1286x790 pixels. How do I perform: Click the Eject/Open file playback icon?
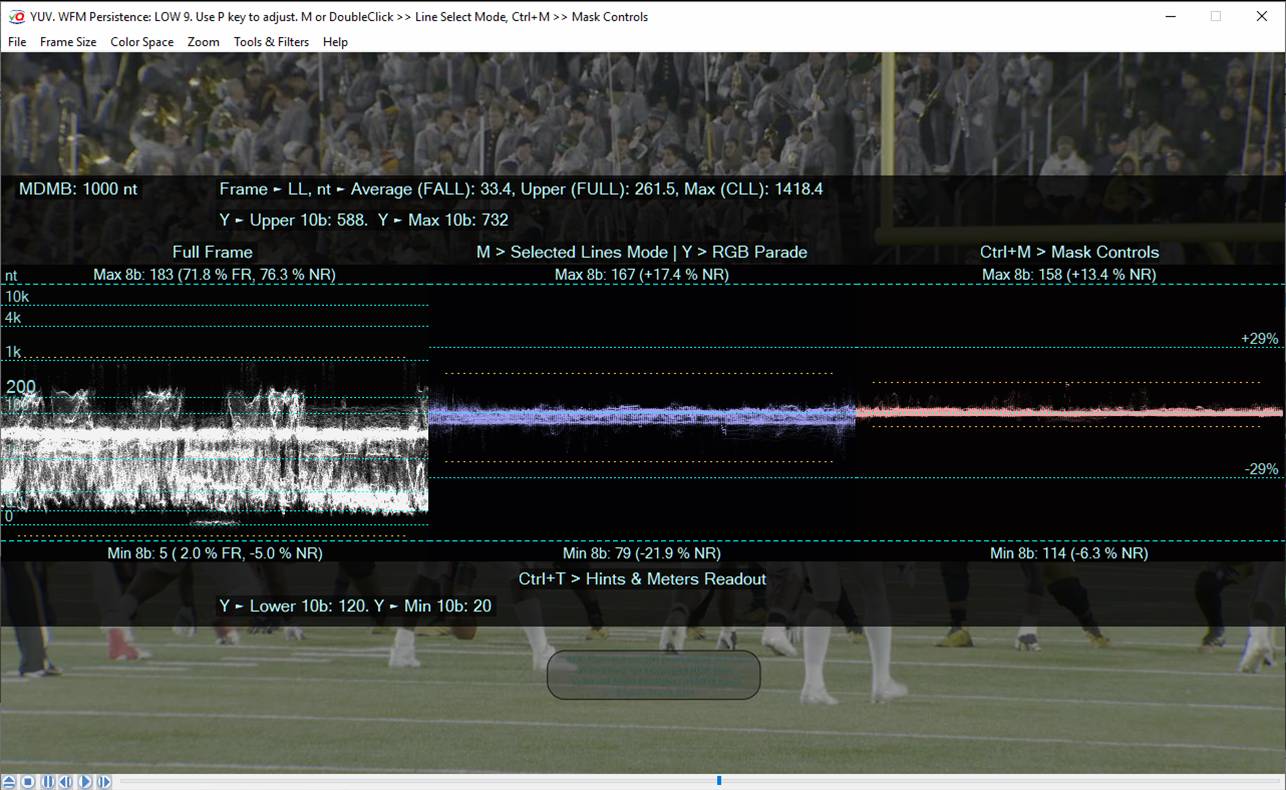[x=9, y=782]
